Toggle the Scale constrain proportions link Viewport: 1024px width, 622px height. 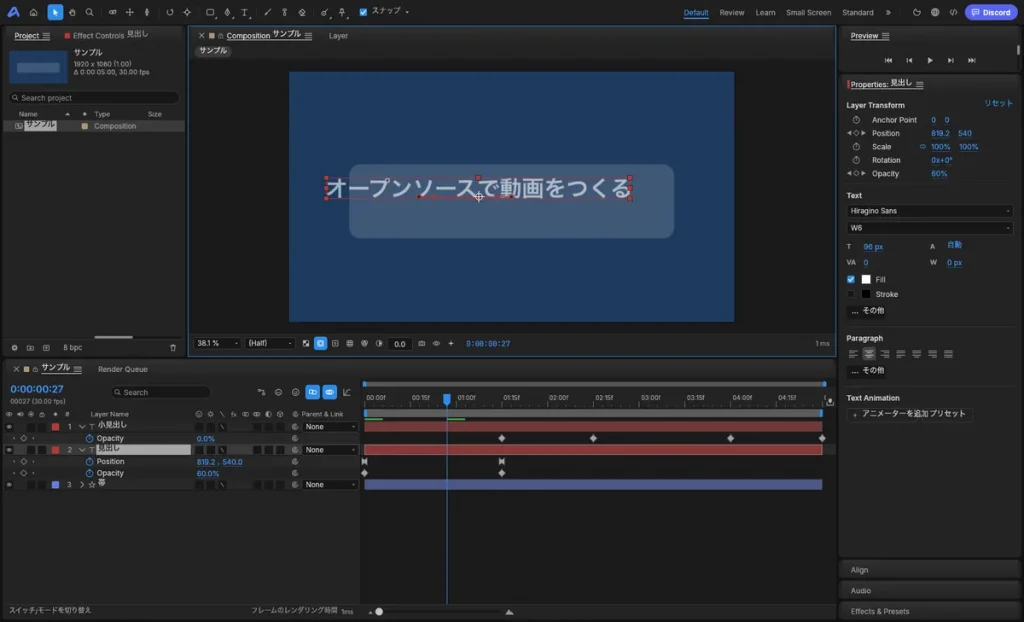[922, 146]
